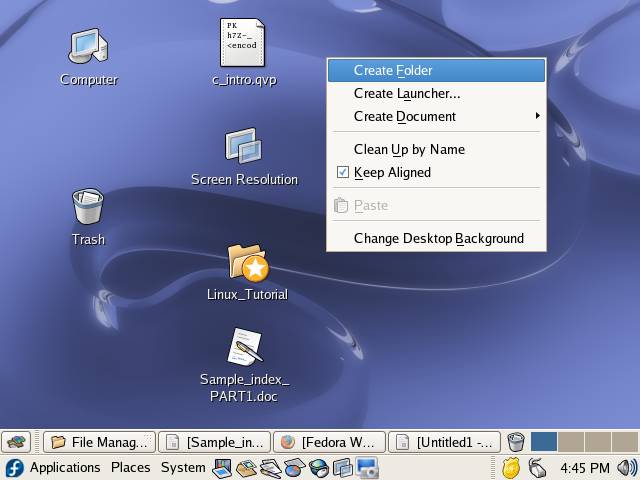Select Create Launcher... menu entry
640x480 pixels.
click(x=407, y=93)
